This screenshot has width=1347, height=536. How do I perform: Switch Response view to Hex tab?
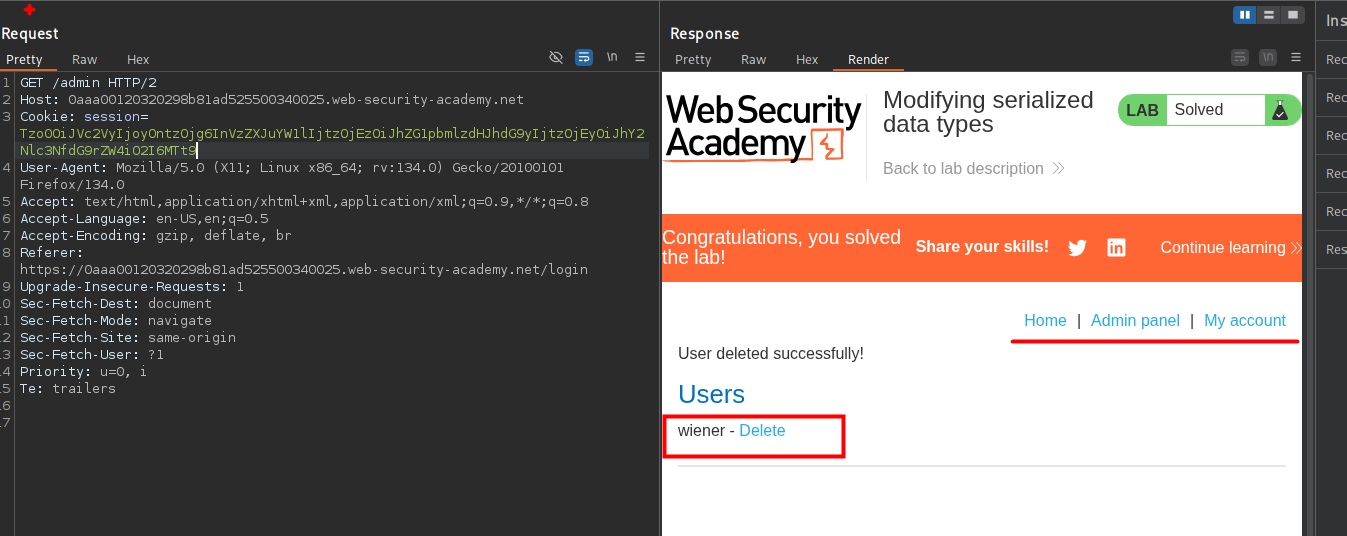tap(807, 60)
